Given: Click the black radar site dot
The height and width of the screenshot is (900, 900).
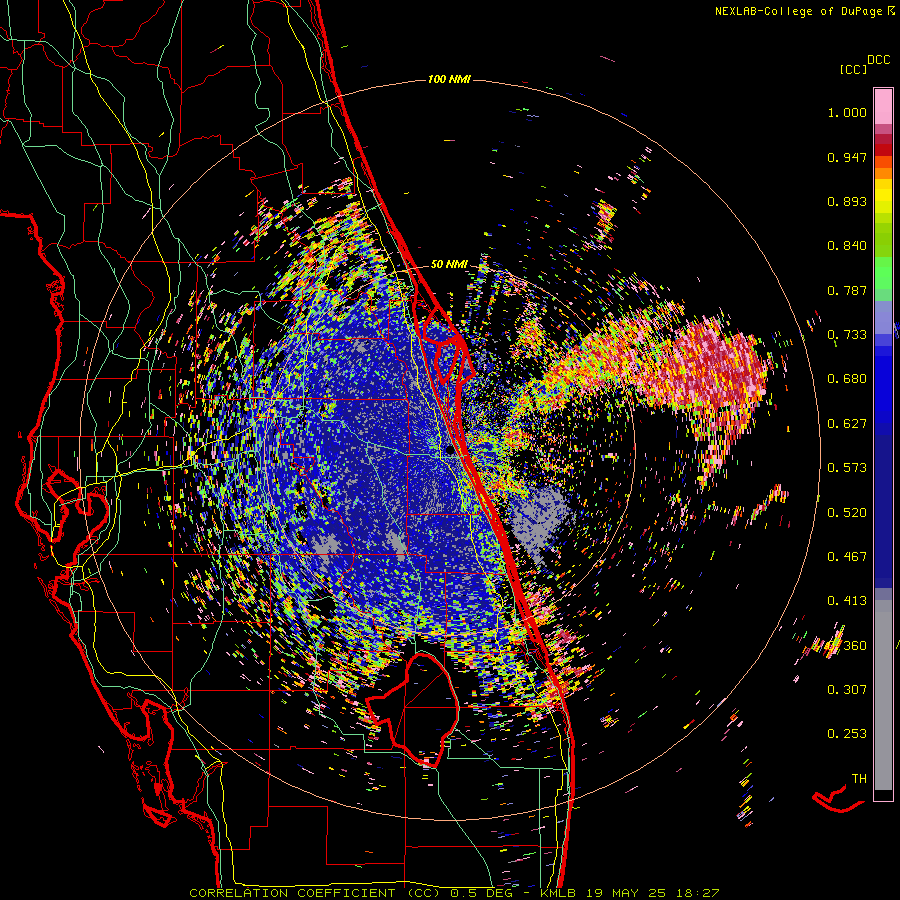Looking at the screenshot, I should point(450,451).
